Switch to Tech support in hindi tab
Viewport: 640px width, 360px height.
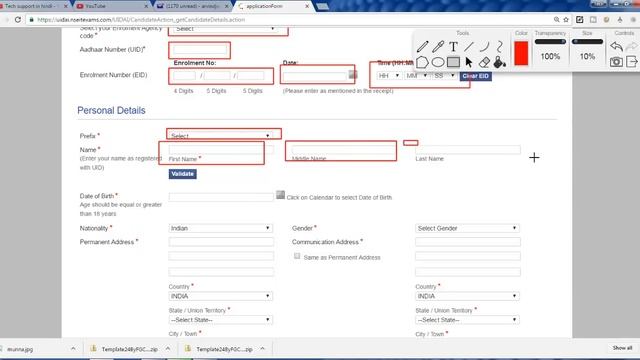(33, 6)
